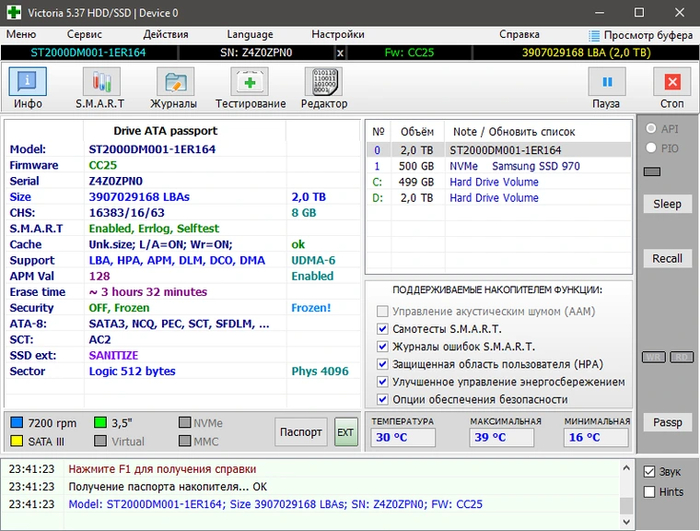The width and height of the screenshot is (700, 531).
Task: Click the Просмотр буфера list icon
Action: [x=594, y=35]
